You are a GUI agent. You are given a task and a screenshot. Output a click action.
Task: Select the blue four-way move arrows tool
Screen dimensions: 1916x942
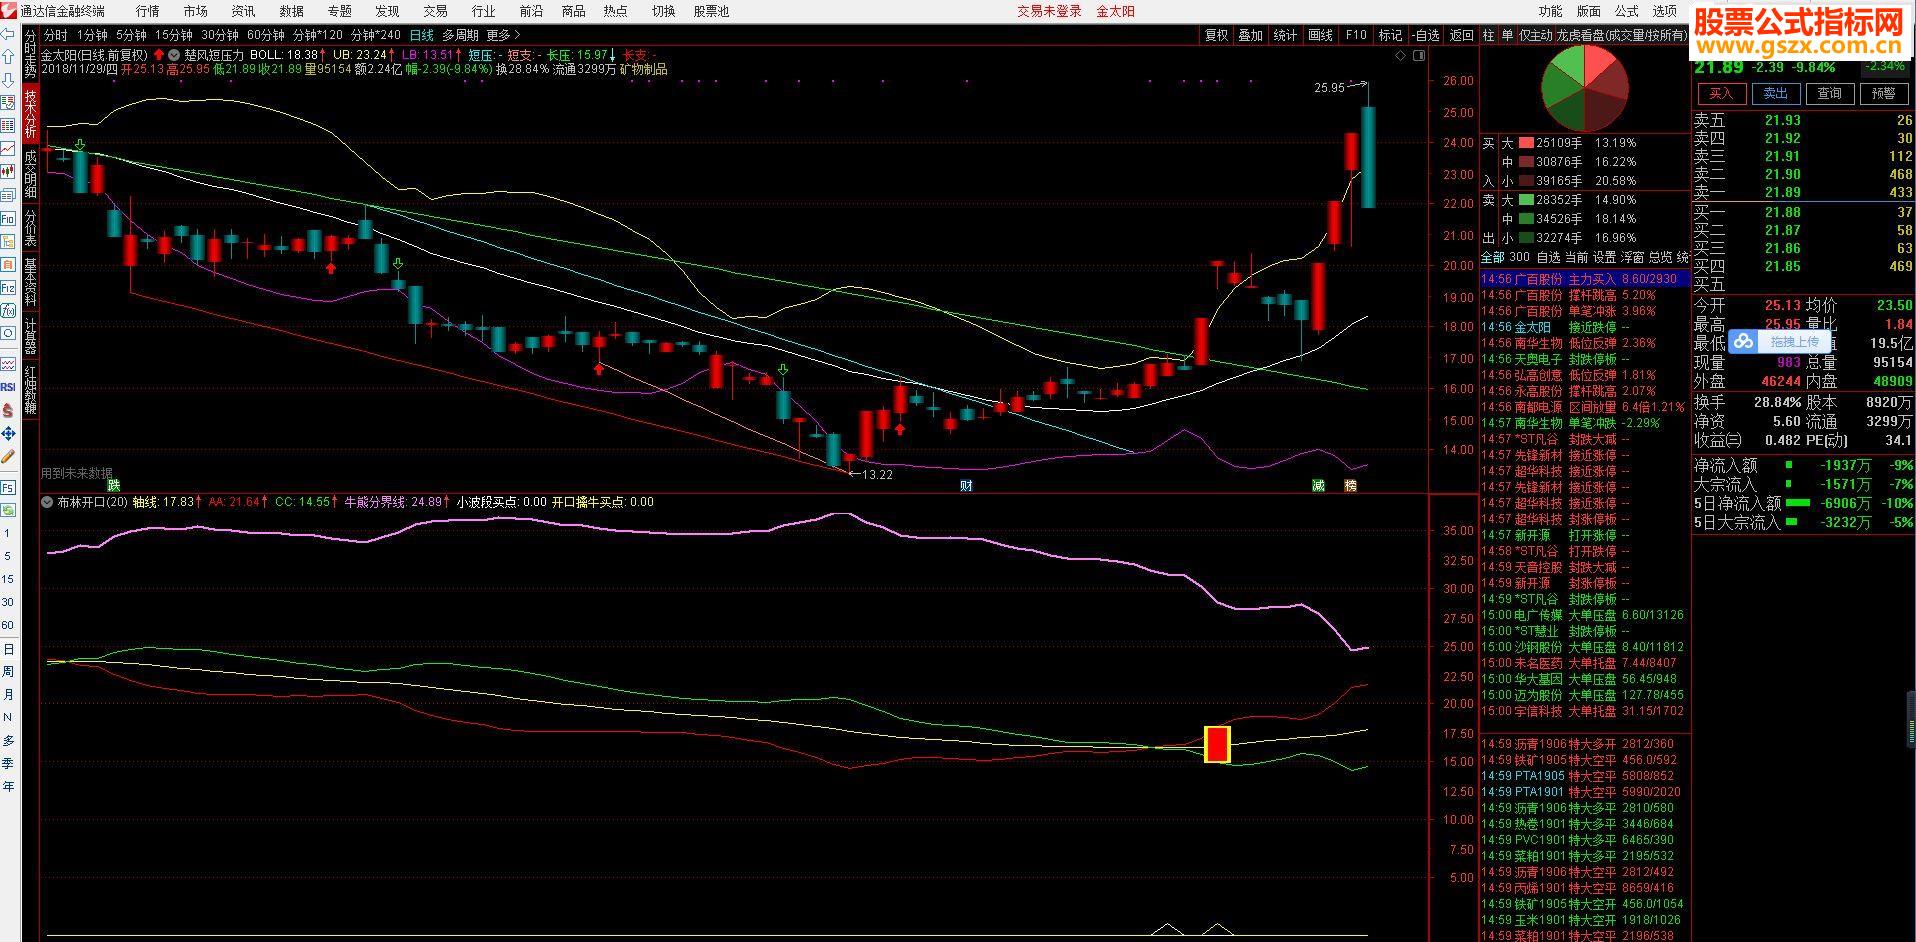click(x=8, y=433)
